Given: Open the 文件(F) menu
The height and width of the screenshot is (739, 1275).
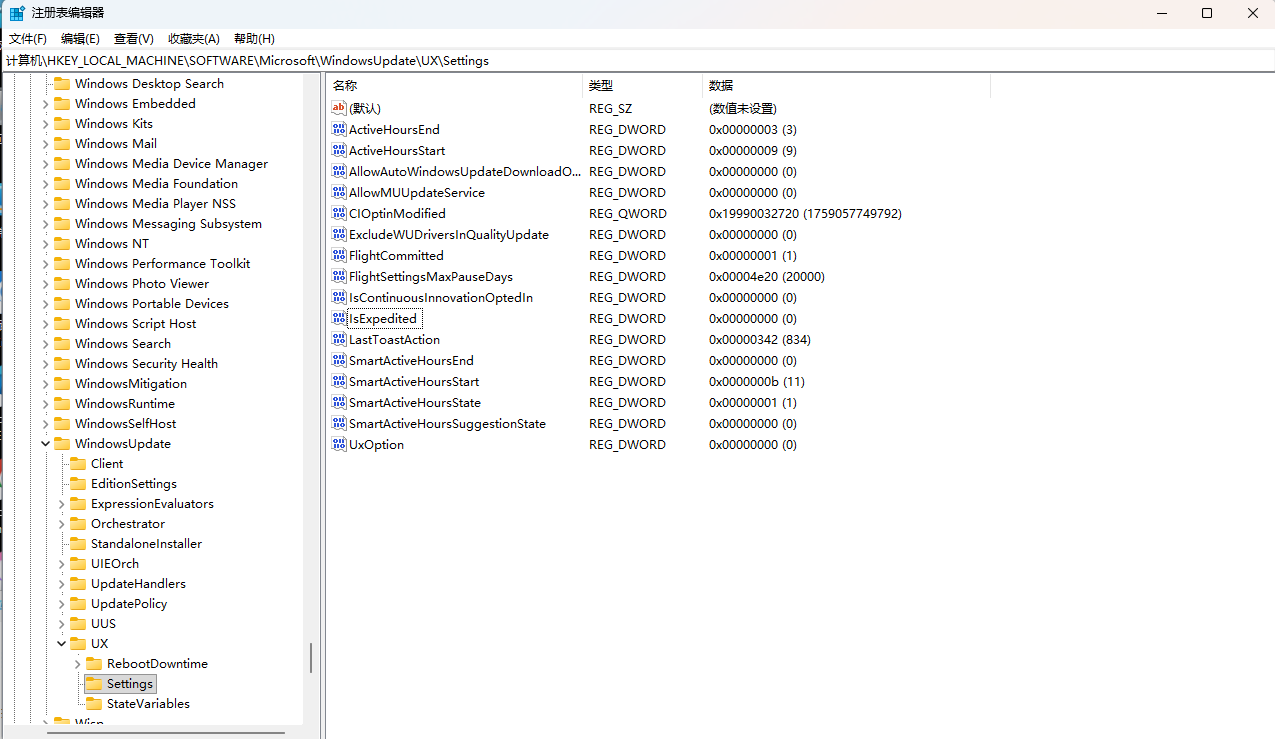Looking at the screenshot, I should pos(28,38).
